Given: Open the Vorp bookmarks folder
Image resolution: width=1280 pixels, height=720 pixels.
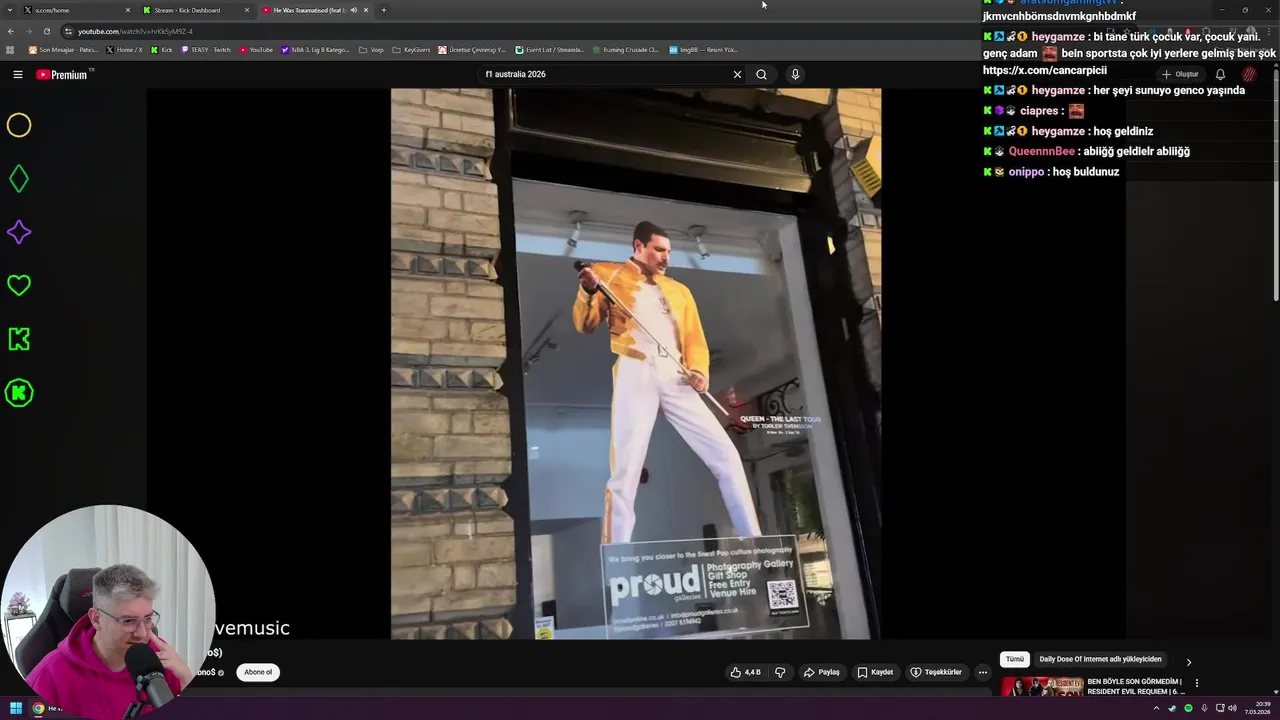Looking at the screenshot, I should (371, 49).
